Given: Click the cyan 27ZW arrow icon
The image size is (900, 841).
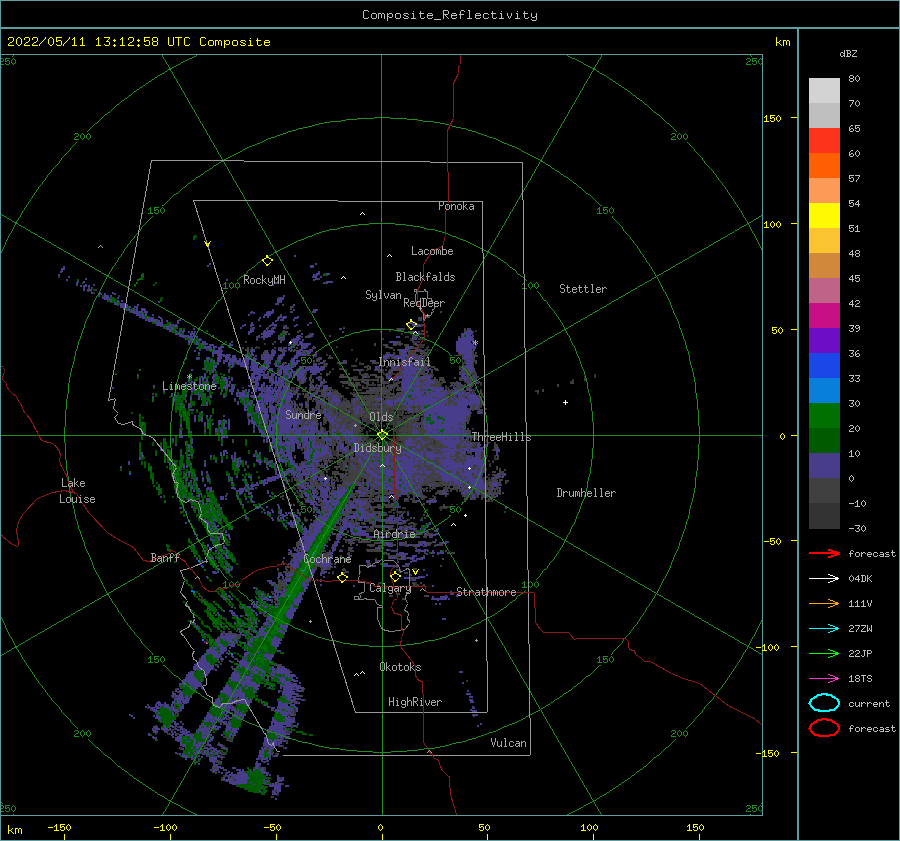Looking at the screenshot, I should click(x=824, y=629).
